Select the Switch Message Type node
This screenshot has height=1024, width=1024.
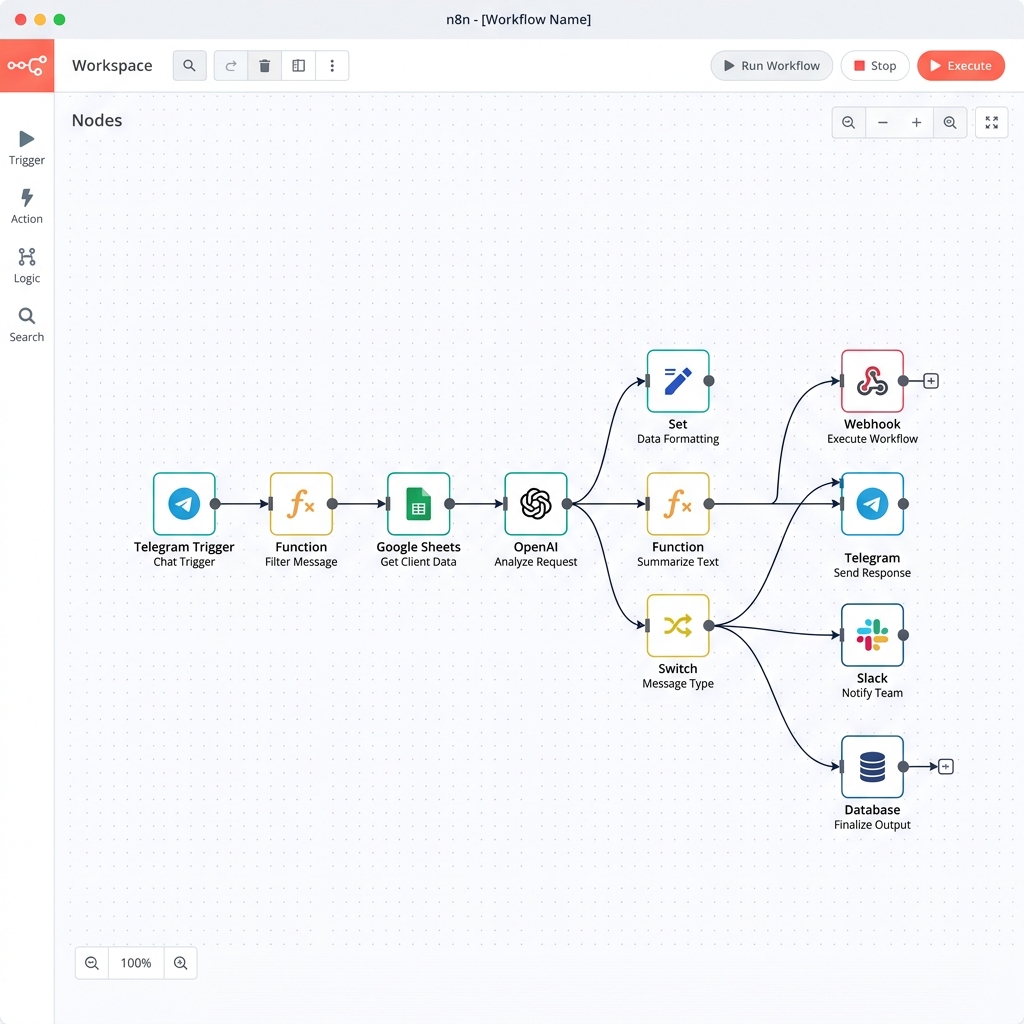[x=678, y=626]
